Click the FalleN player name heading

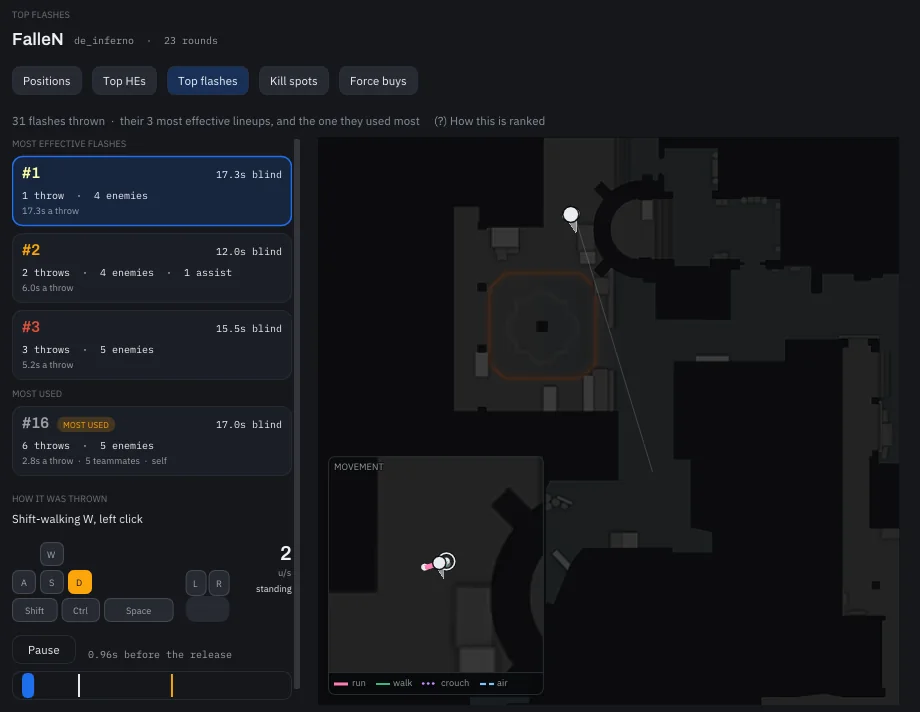38,39
